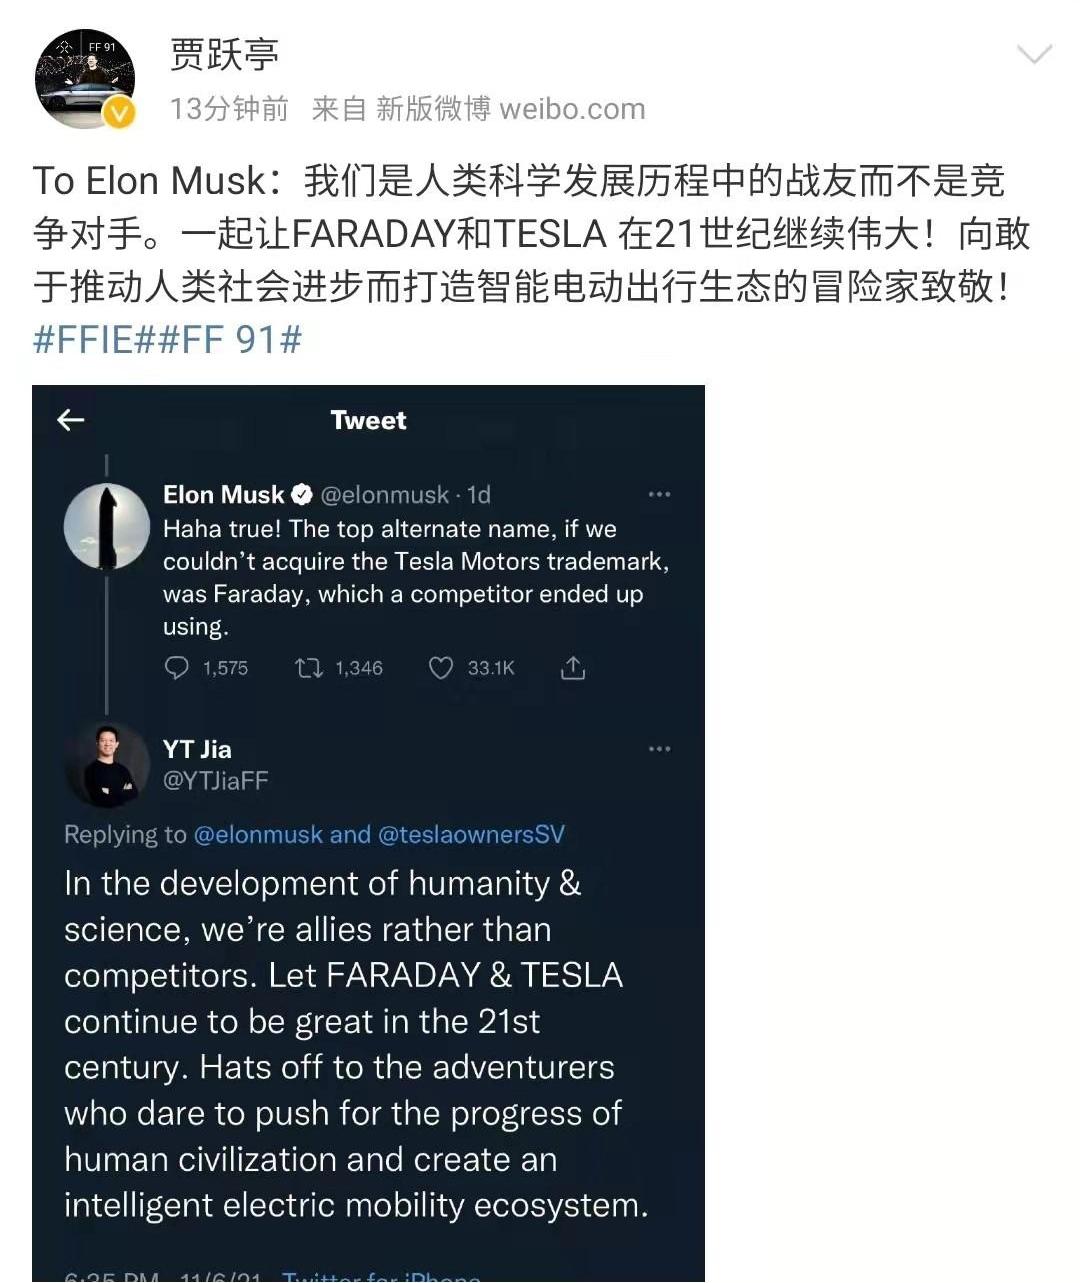
Task: Click Elon Musk's verified badge
Action: [301, 493]
